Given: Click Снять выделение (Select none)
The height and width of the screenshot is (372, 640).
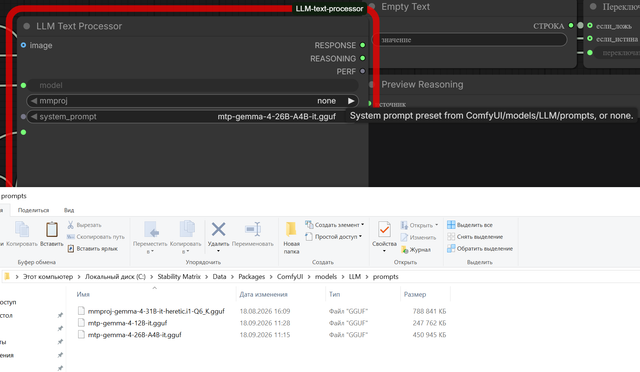Looking at the screenshot, I should [475, 236].
